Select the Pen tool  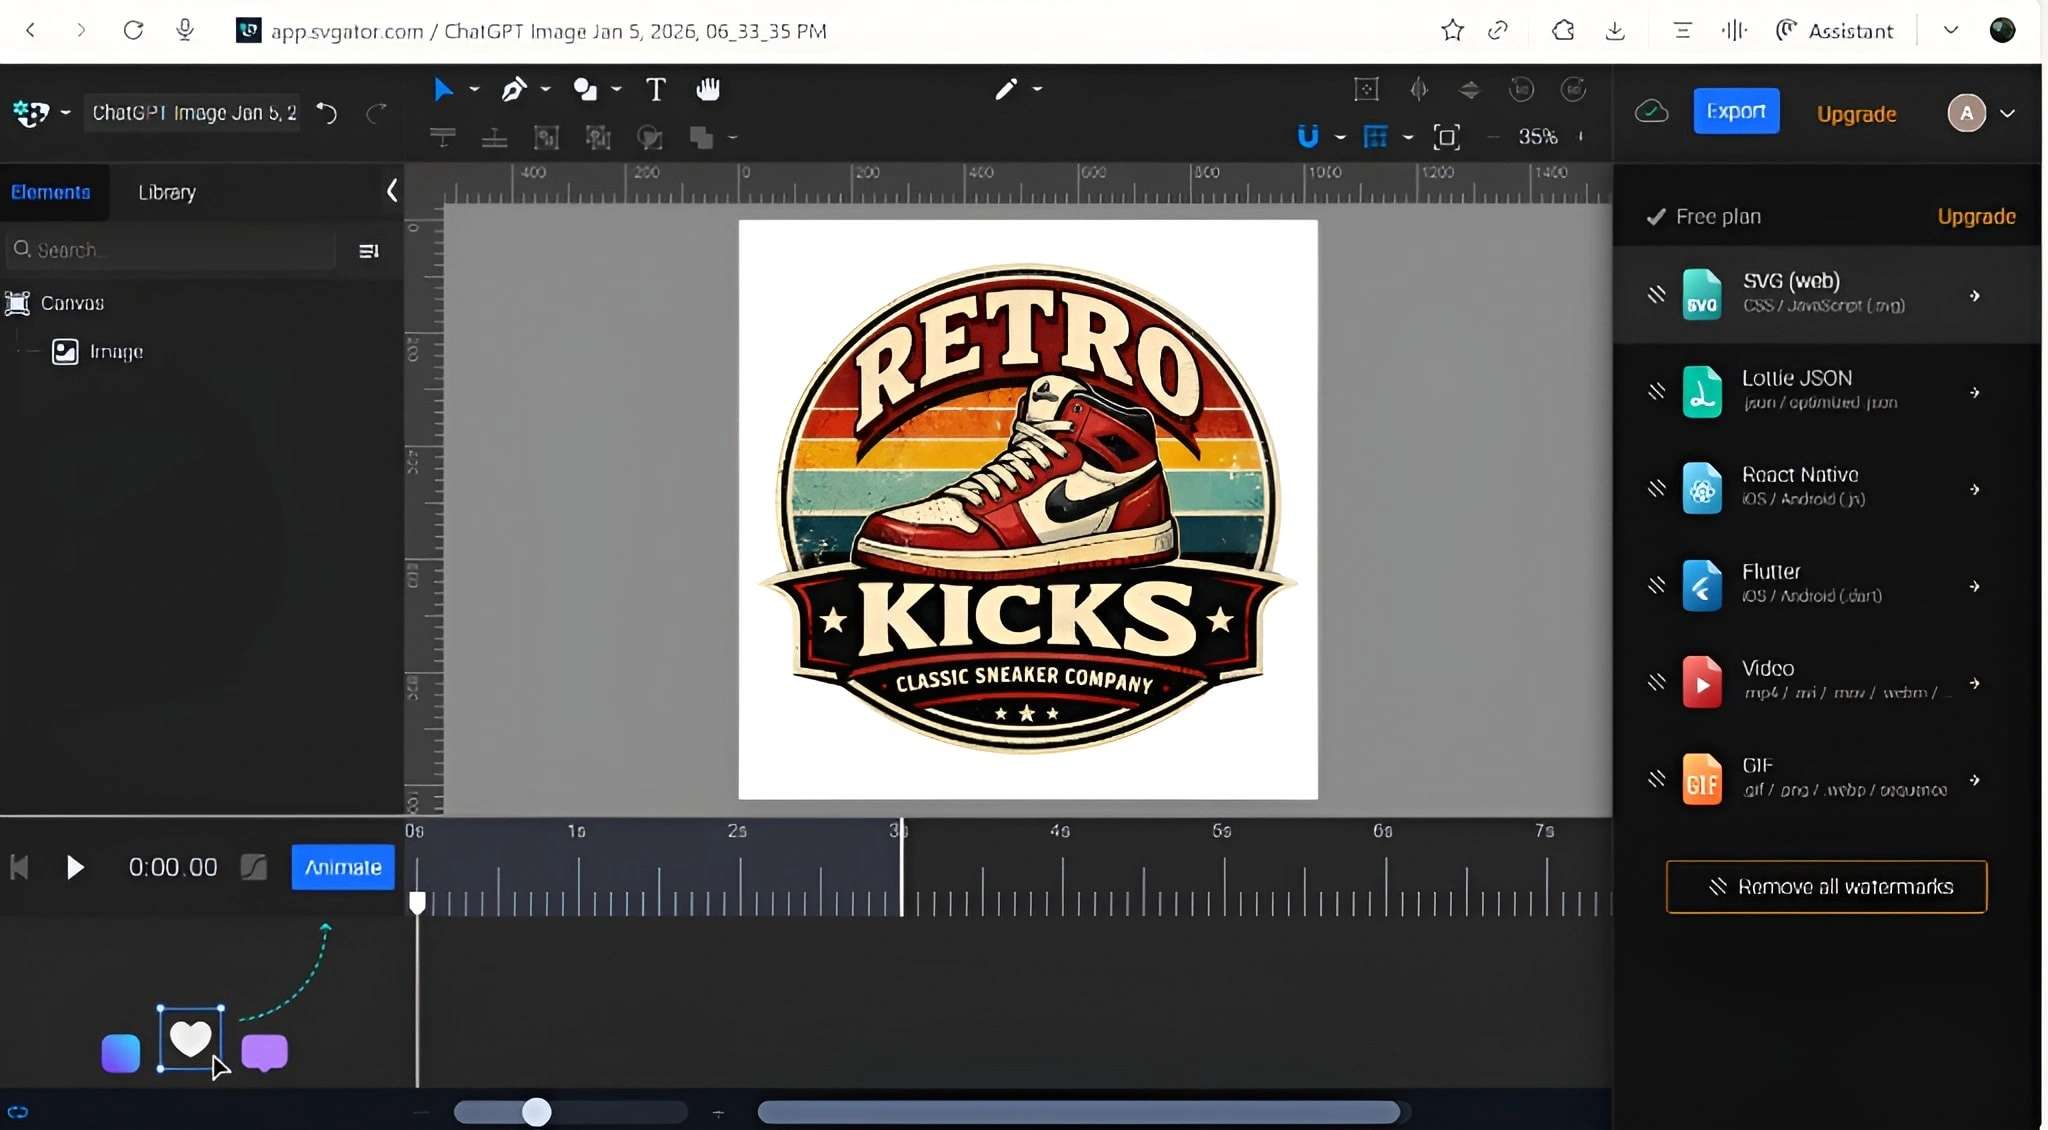pos(513,90)
